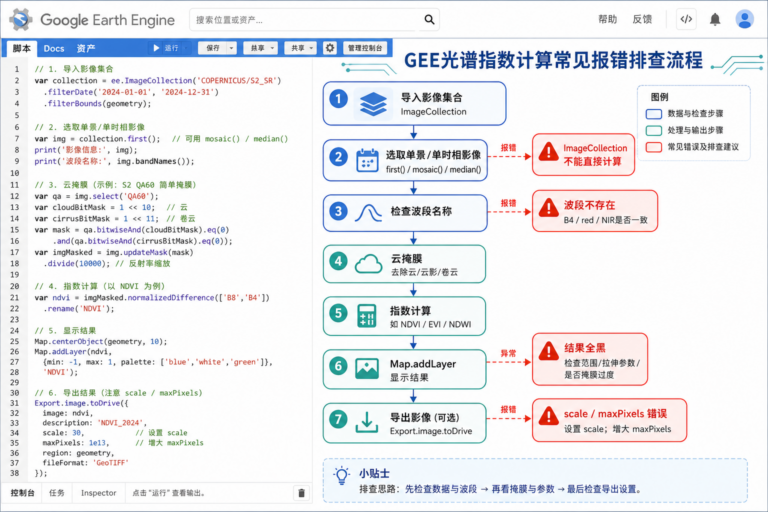
Task: Open the 共享 dropdown next to the gear icon
Action: tap(301, 48)
